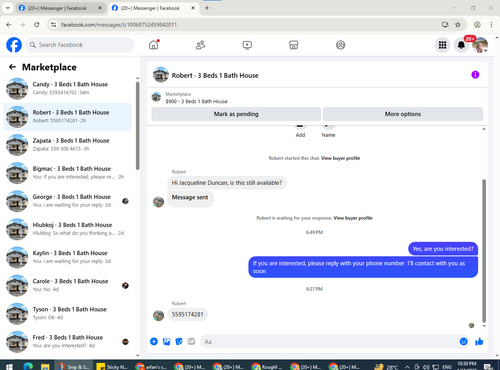Open the Menu grid icon

point(442,45)
